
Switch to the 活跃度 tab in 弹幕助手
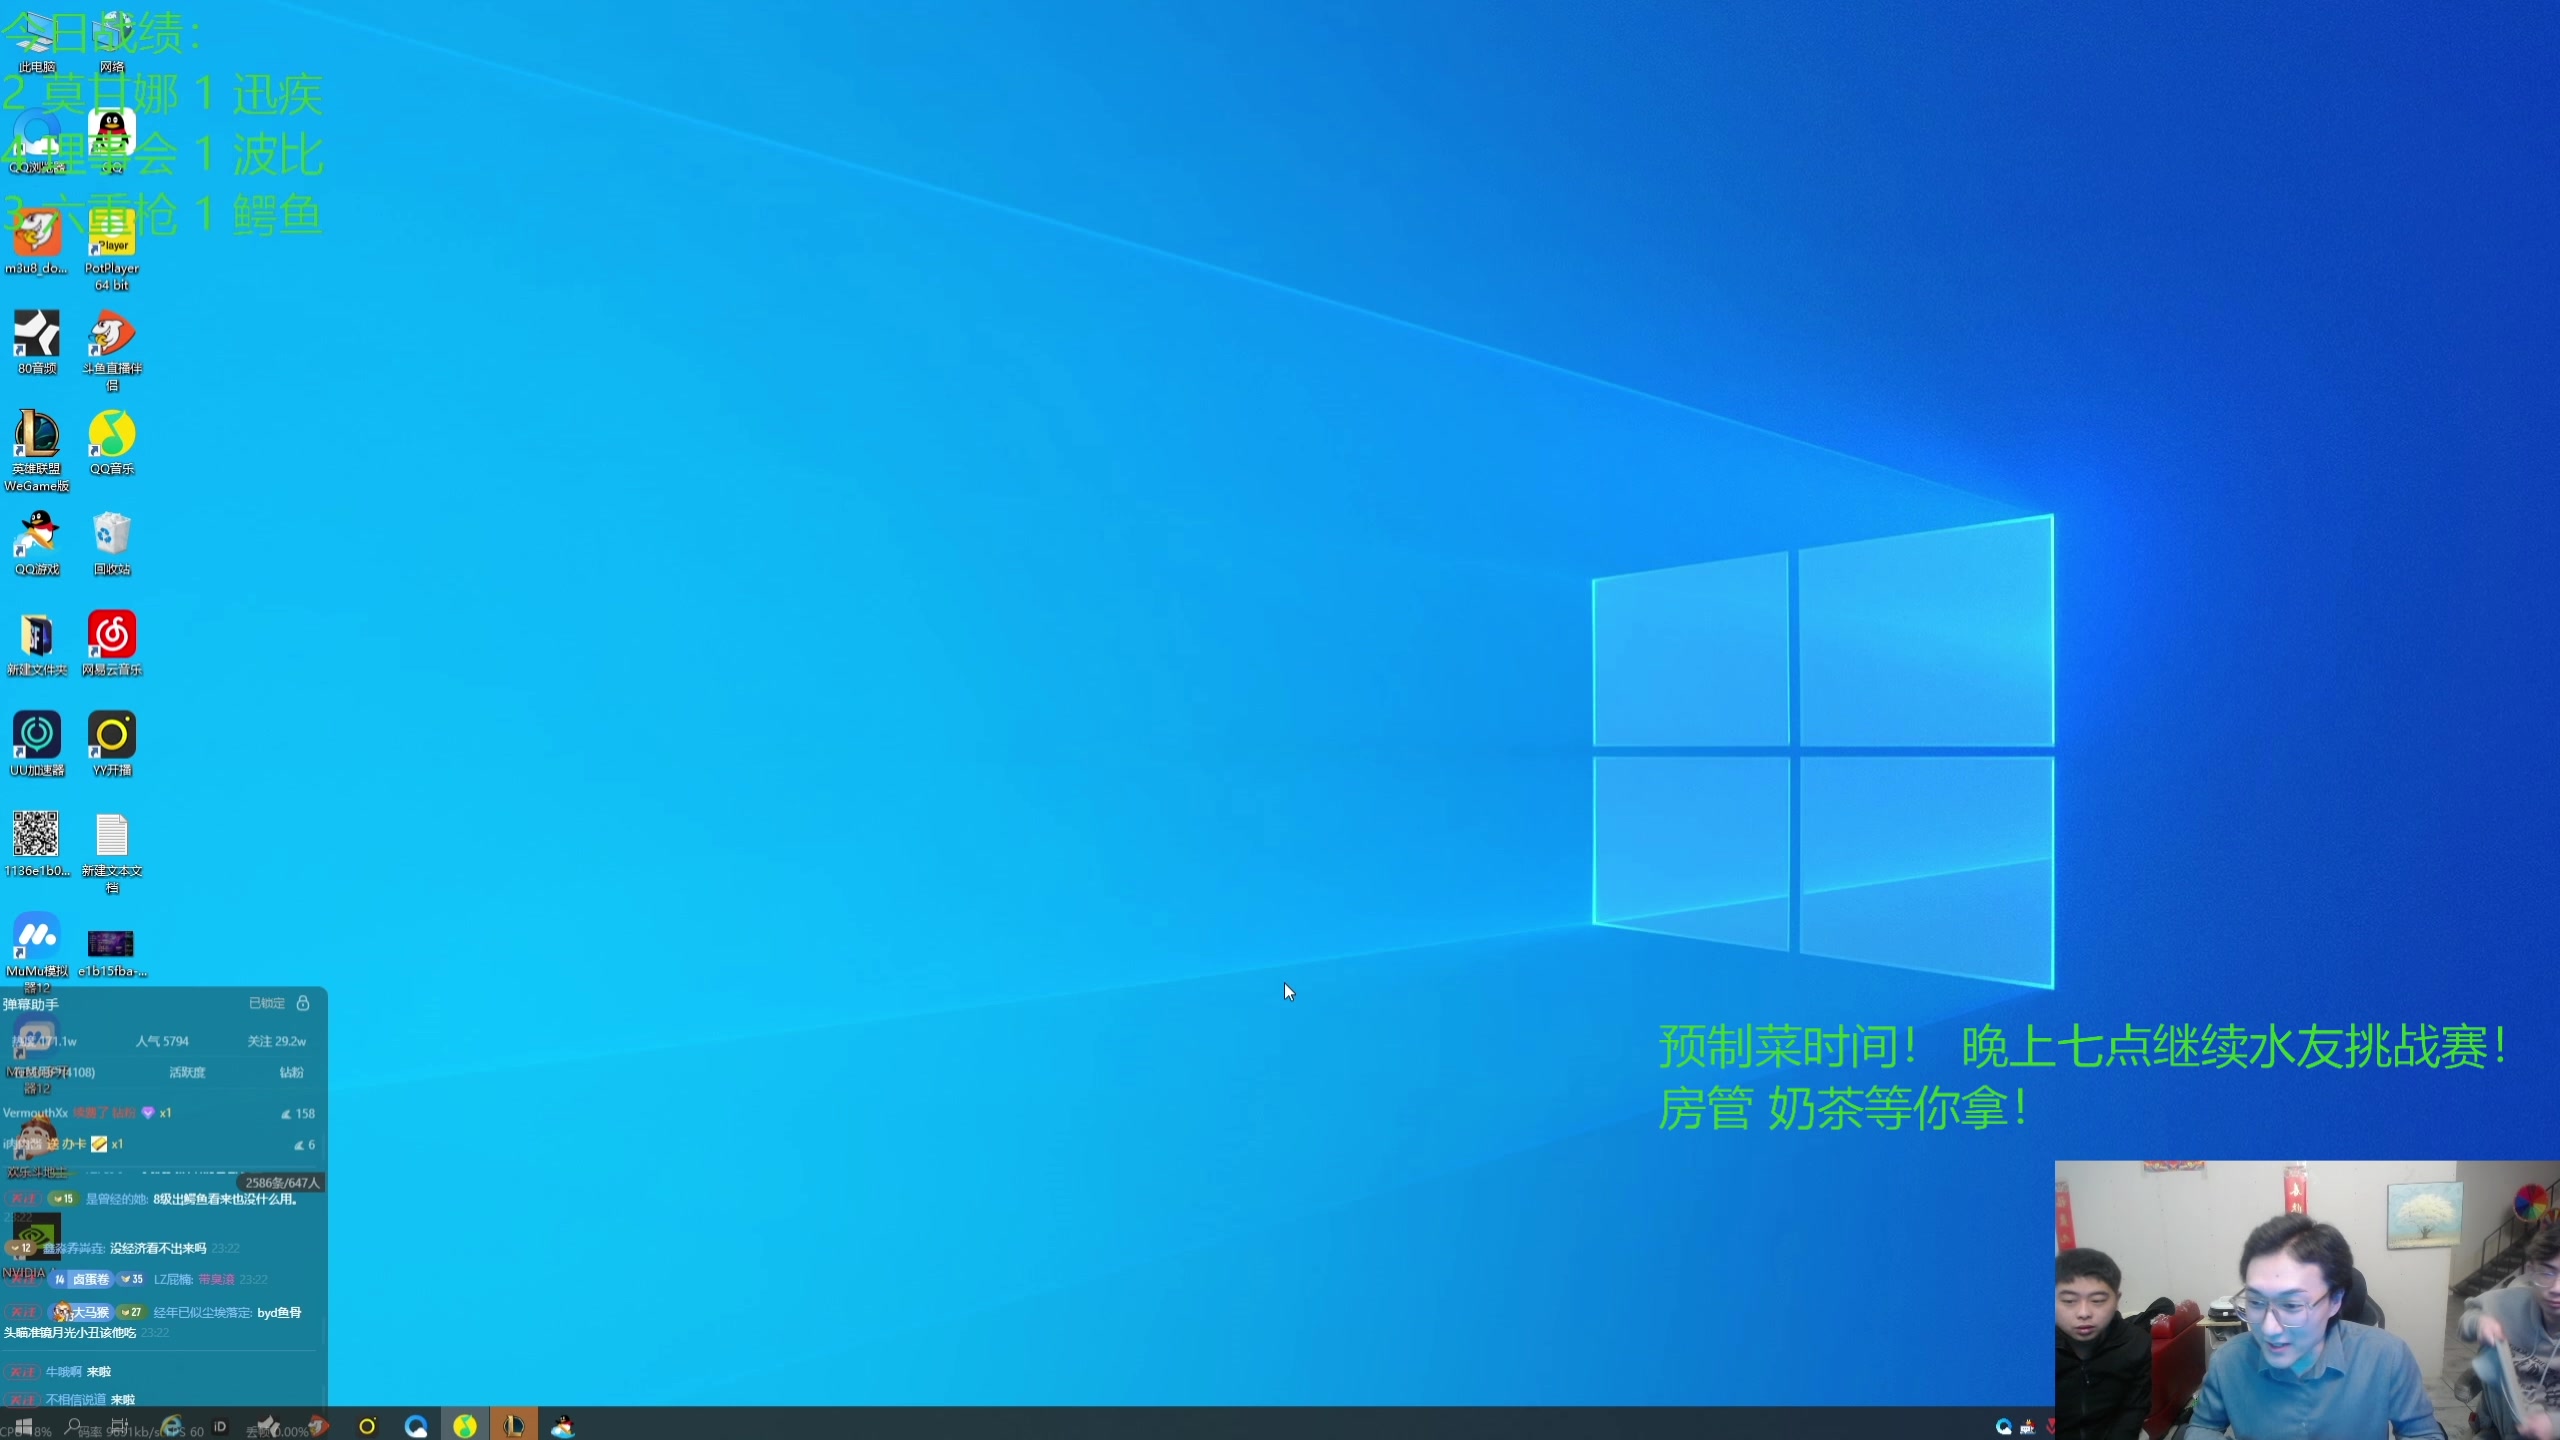(x=187, y=1072)
